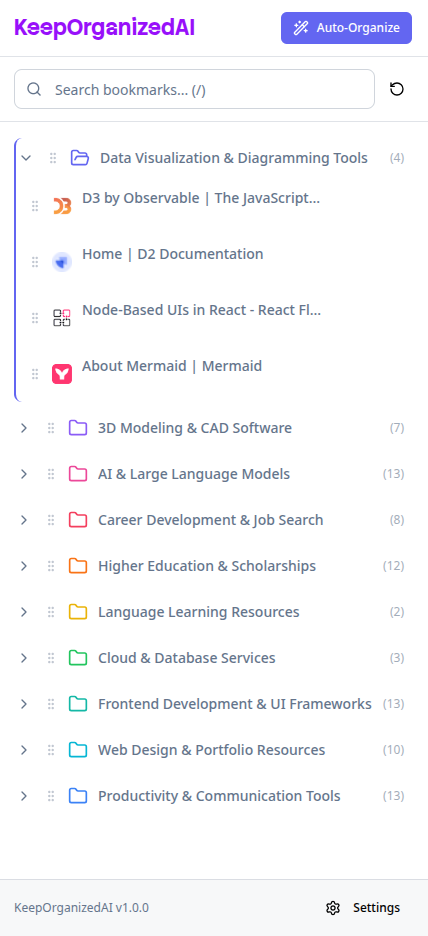Image resolution: width=428 pixels, height=936 pixels.
Task: Select 3D Modeling & CAD Software folder name
Action: pos(195,428)
